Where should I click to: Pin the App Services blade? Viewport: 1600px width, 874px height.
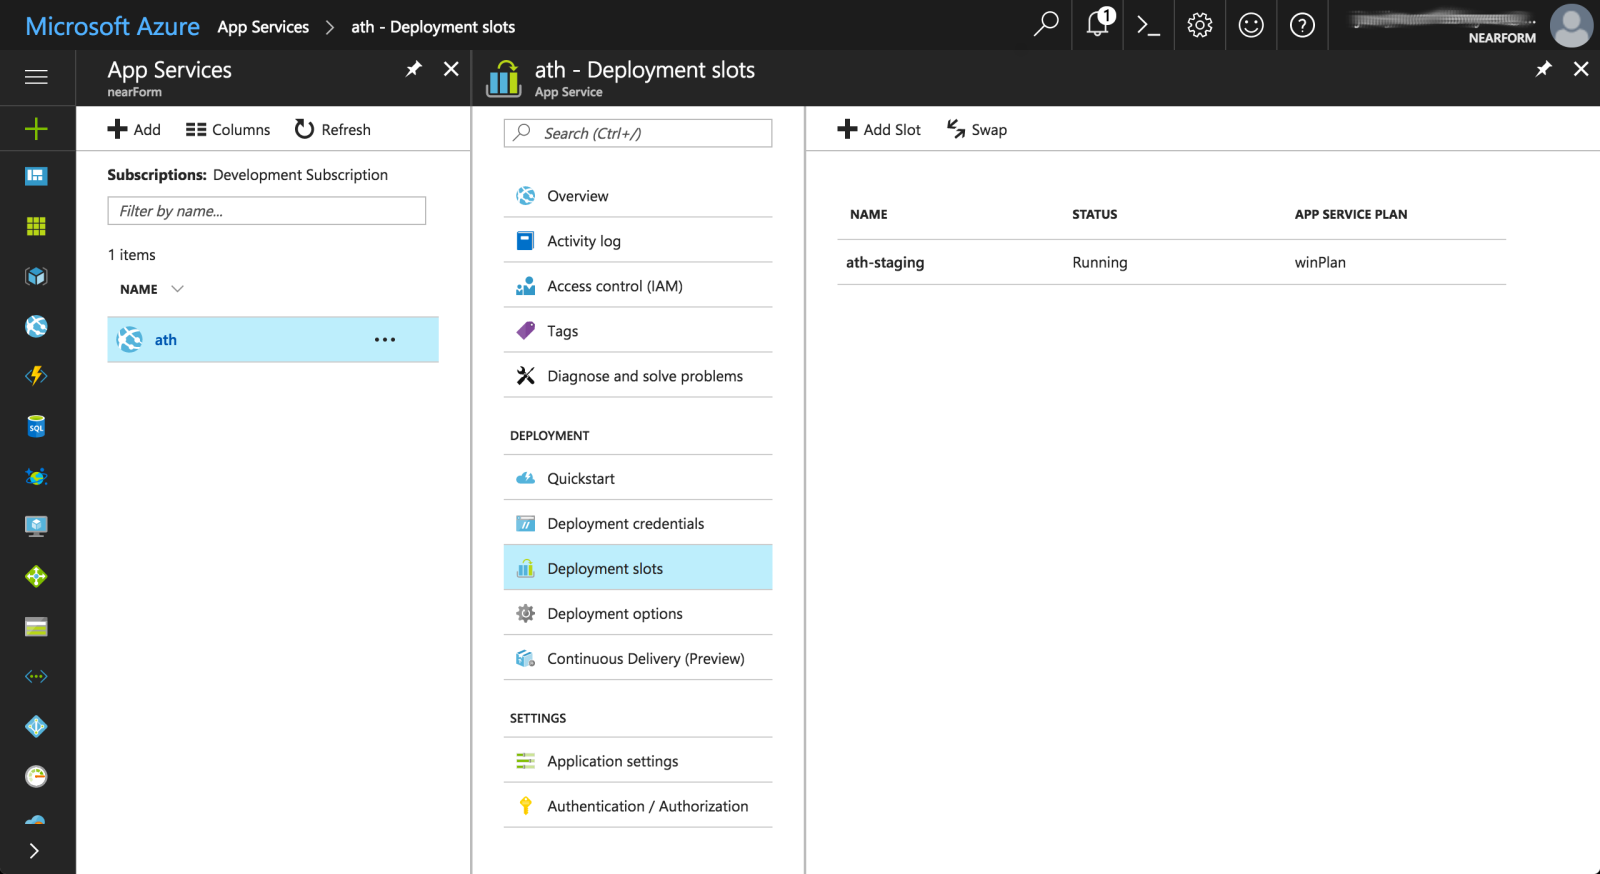click(x=413, y=68)
